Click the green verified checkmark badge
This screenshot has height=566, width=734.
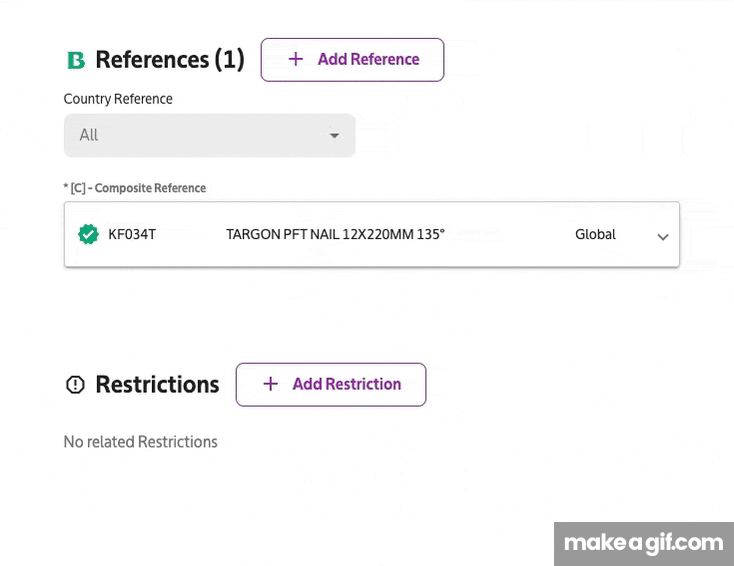(88, 234)
